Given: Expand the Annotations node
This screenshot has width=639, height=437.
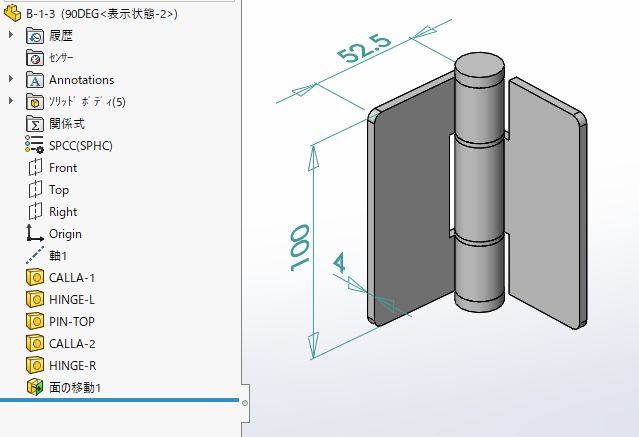Looking at the screenshot, I should tap(11, 79).
